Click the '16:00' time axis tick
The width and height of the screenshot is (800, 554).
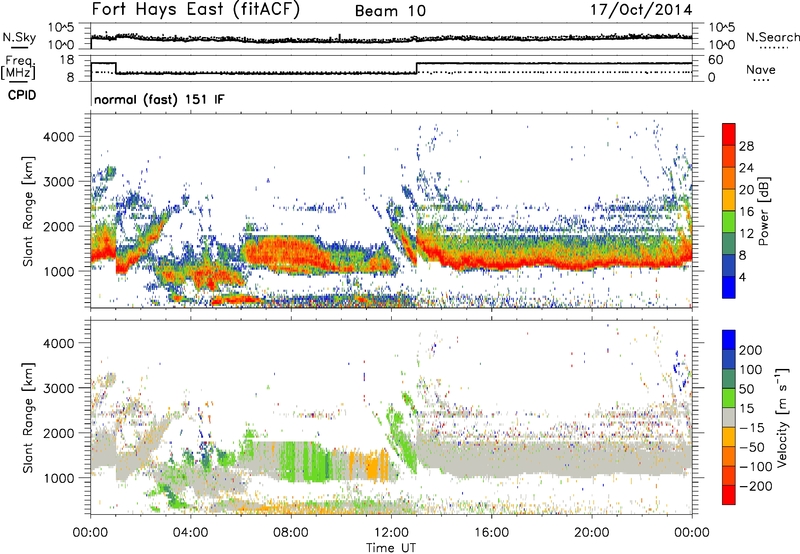[x=491, y=533]
